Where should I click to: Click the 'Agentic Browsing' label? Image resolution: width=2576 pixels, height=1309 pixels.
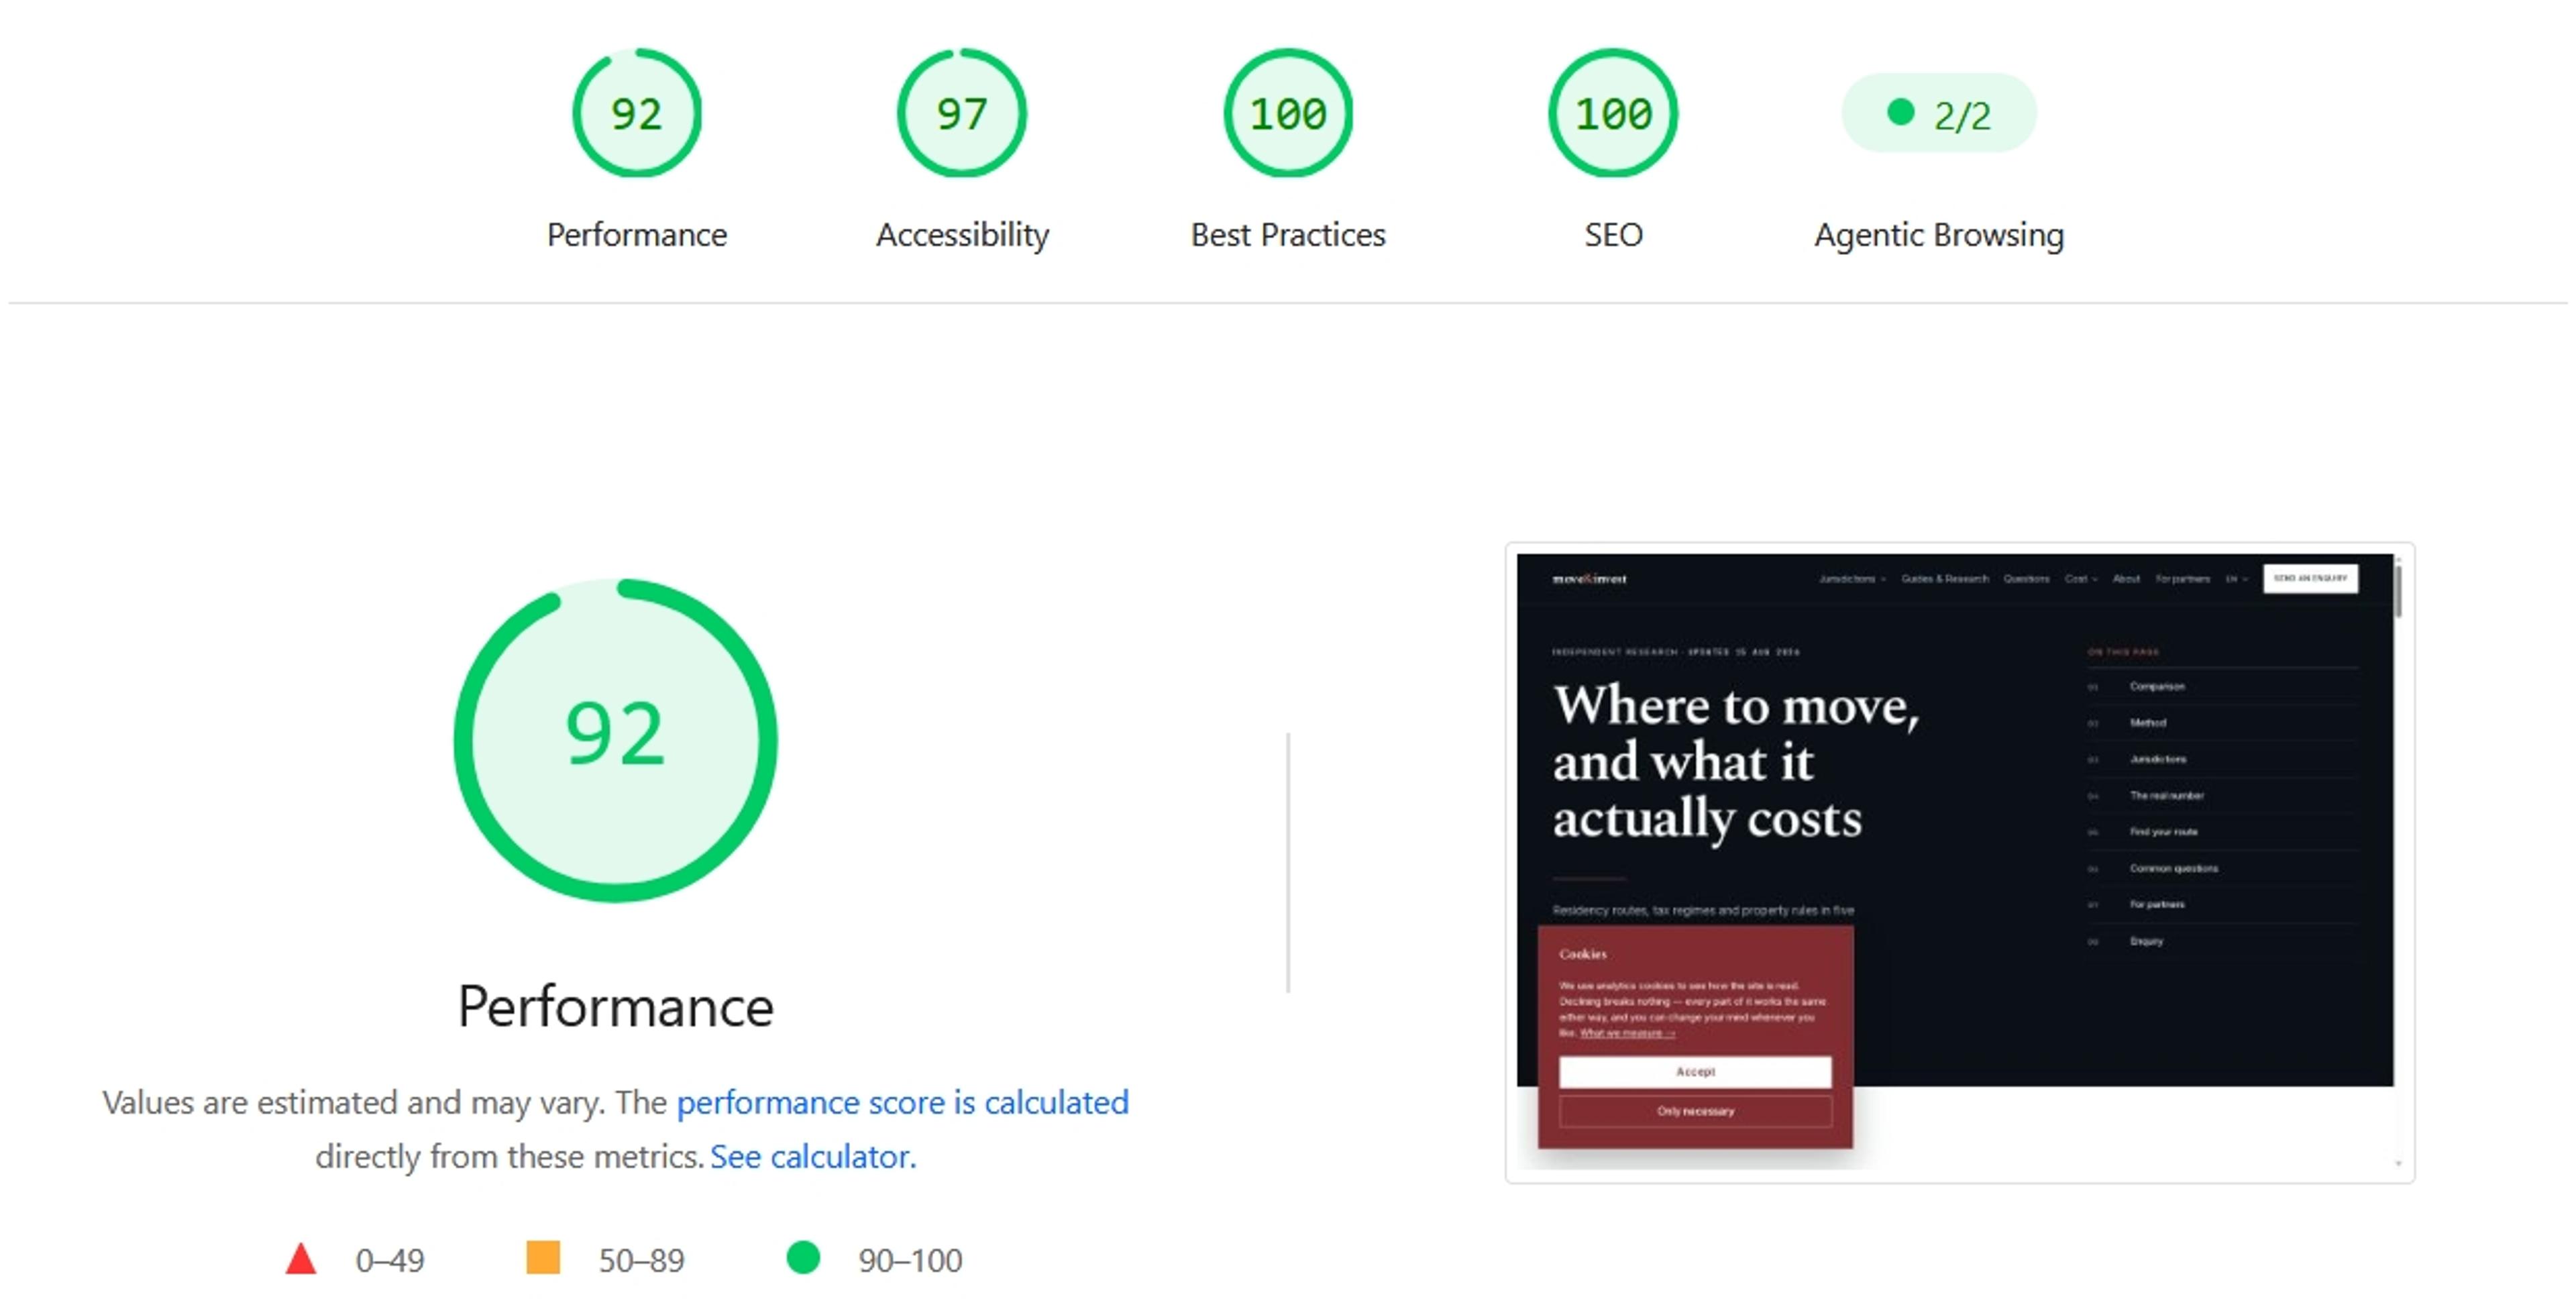click(1939, 235)
